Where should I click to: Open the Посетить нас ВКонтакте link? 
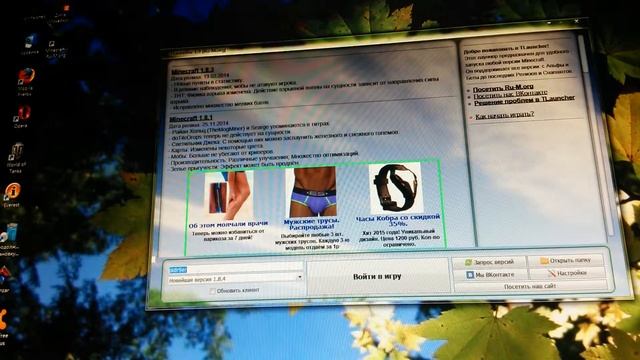510,95
